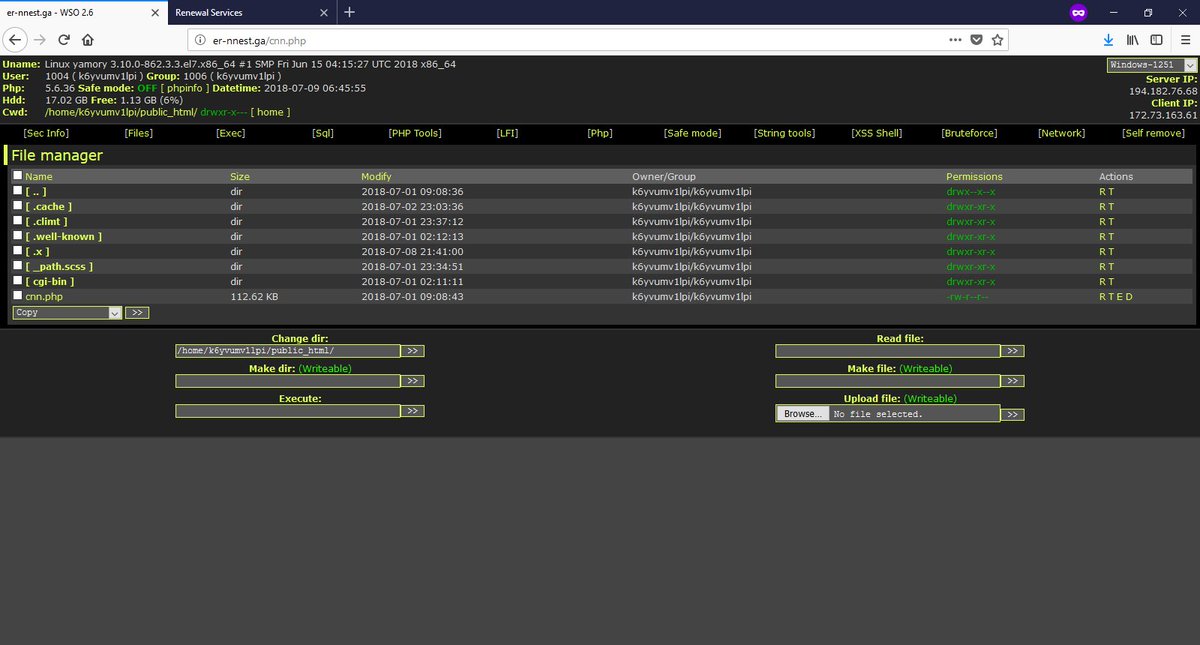Check the .well-known directory checkbox
This screenshot has width=1200, height=645.
coord(17,236)
